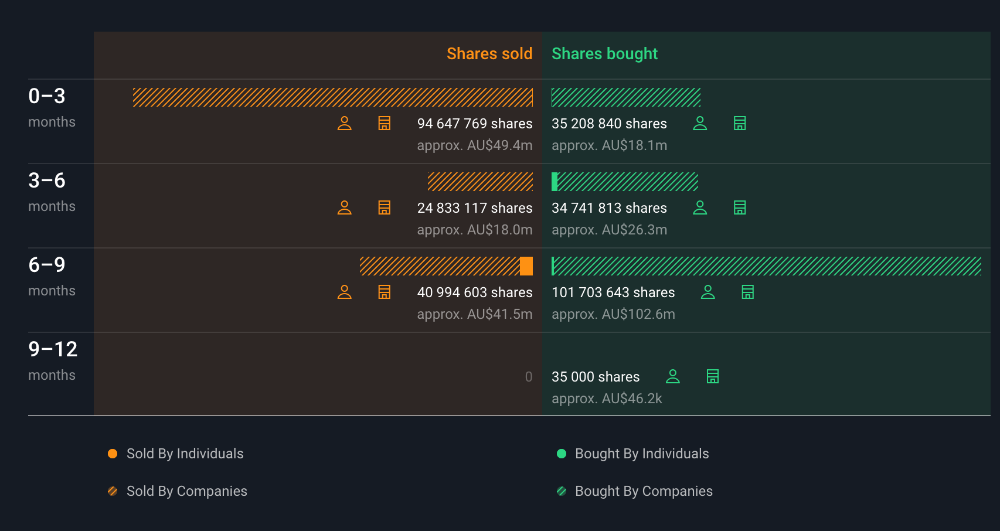Select the Shares bought column header
The height and width of the screenshot is (531, 1000).
tap(605, 54)
